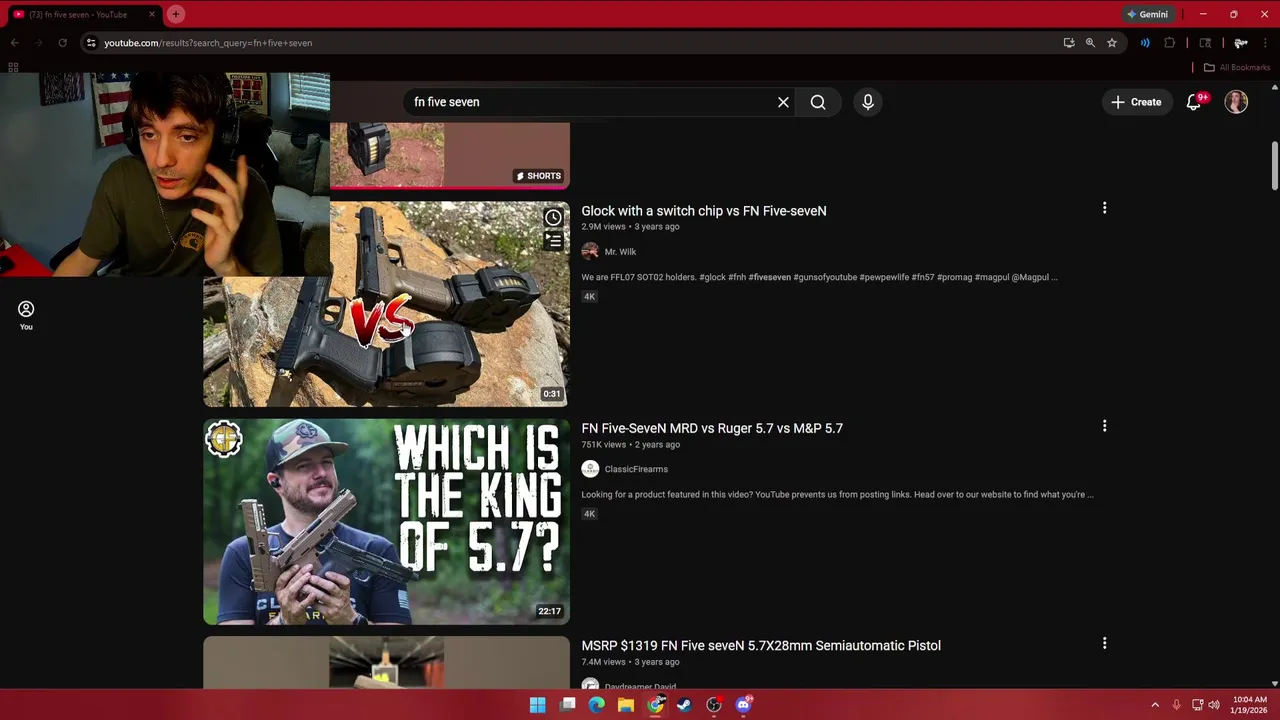Open Gemini in Chrome

[x=1147, y=14]
